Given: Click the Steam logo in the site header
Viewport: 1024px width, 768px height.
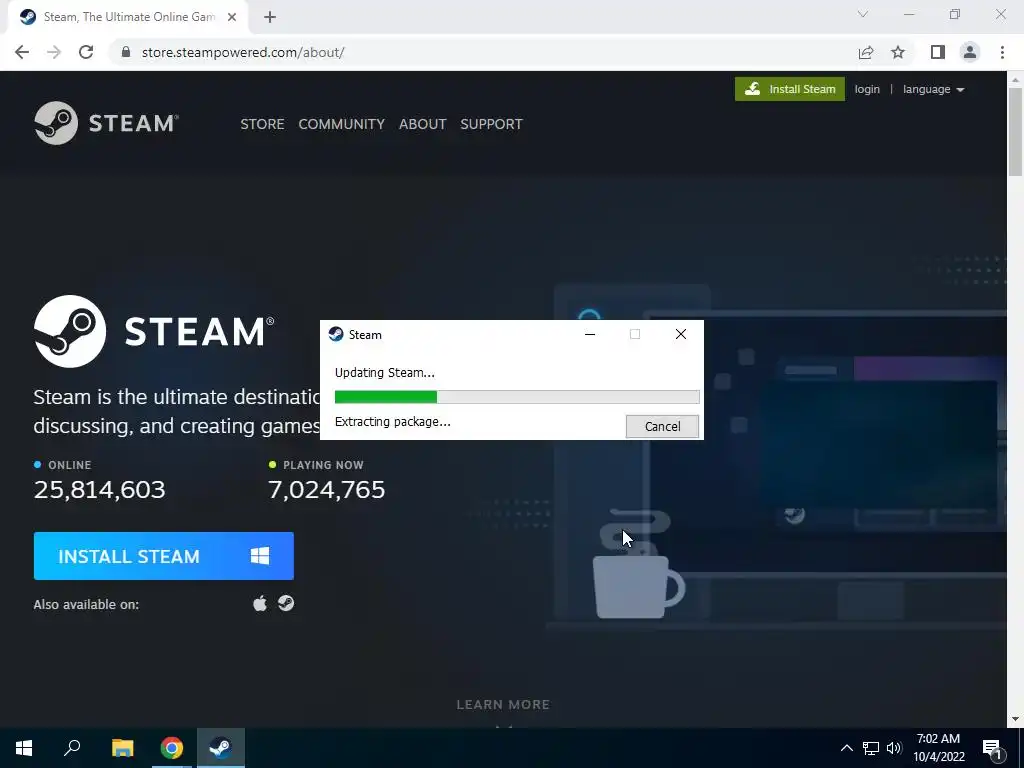Looking at the screenshot, I should tap(106, 123).
